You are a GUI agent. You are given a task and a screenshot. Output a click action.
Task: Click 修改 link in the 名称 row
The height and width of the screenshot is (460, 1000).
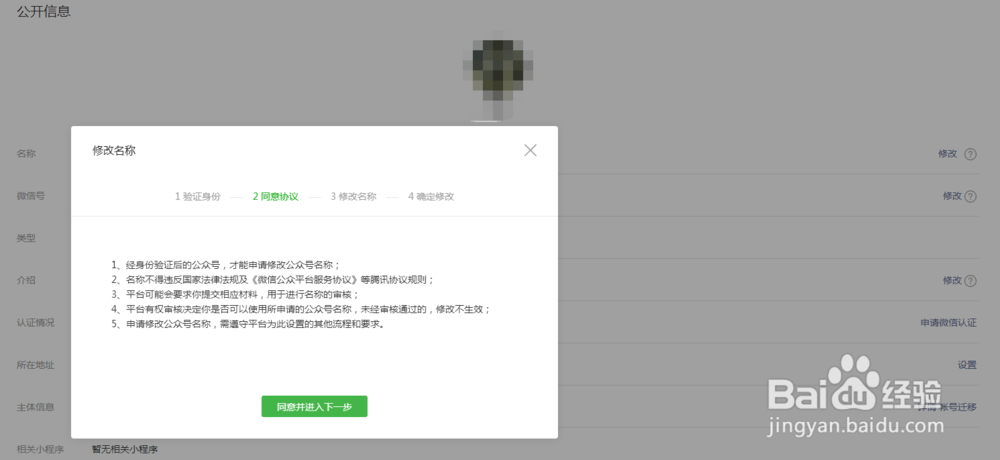pyautogui.click(x=947, y=154)
